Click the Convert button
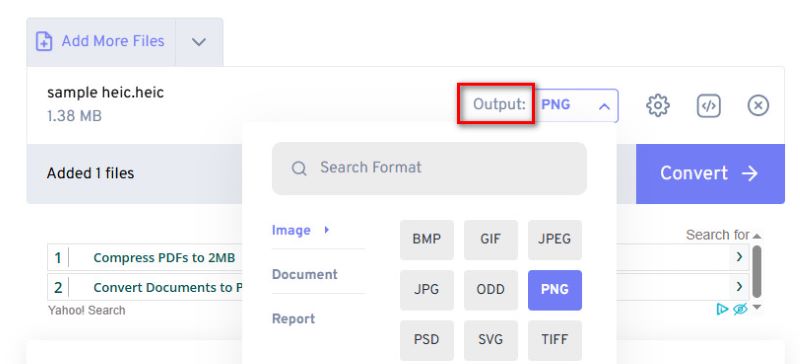This screenshot has height=364, width=800. (x=710, y=174)
